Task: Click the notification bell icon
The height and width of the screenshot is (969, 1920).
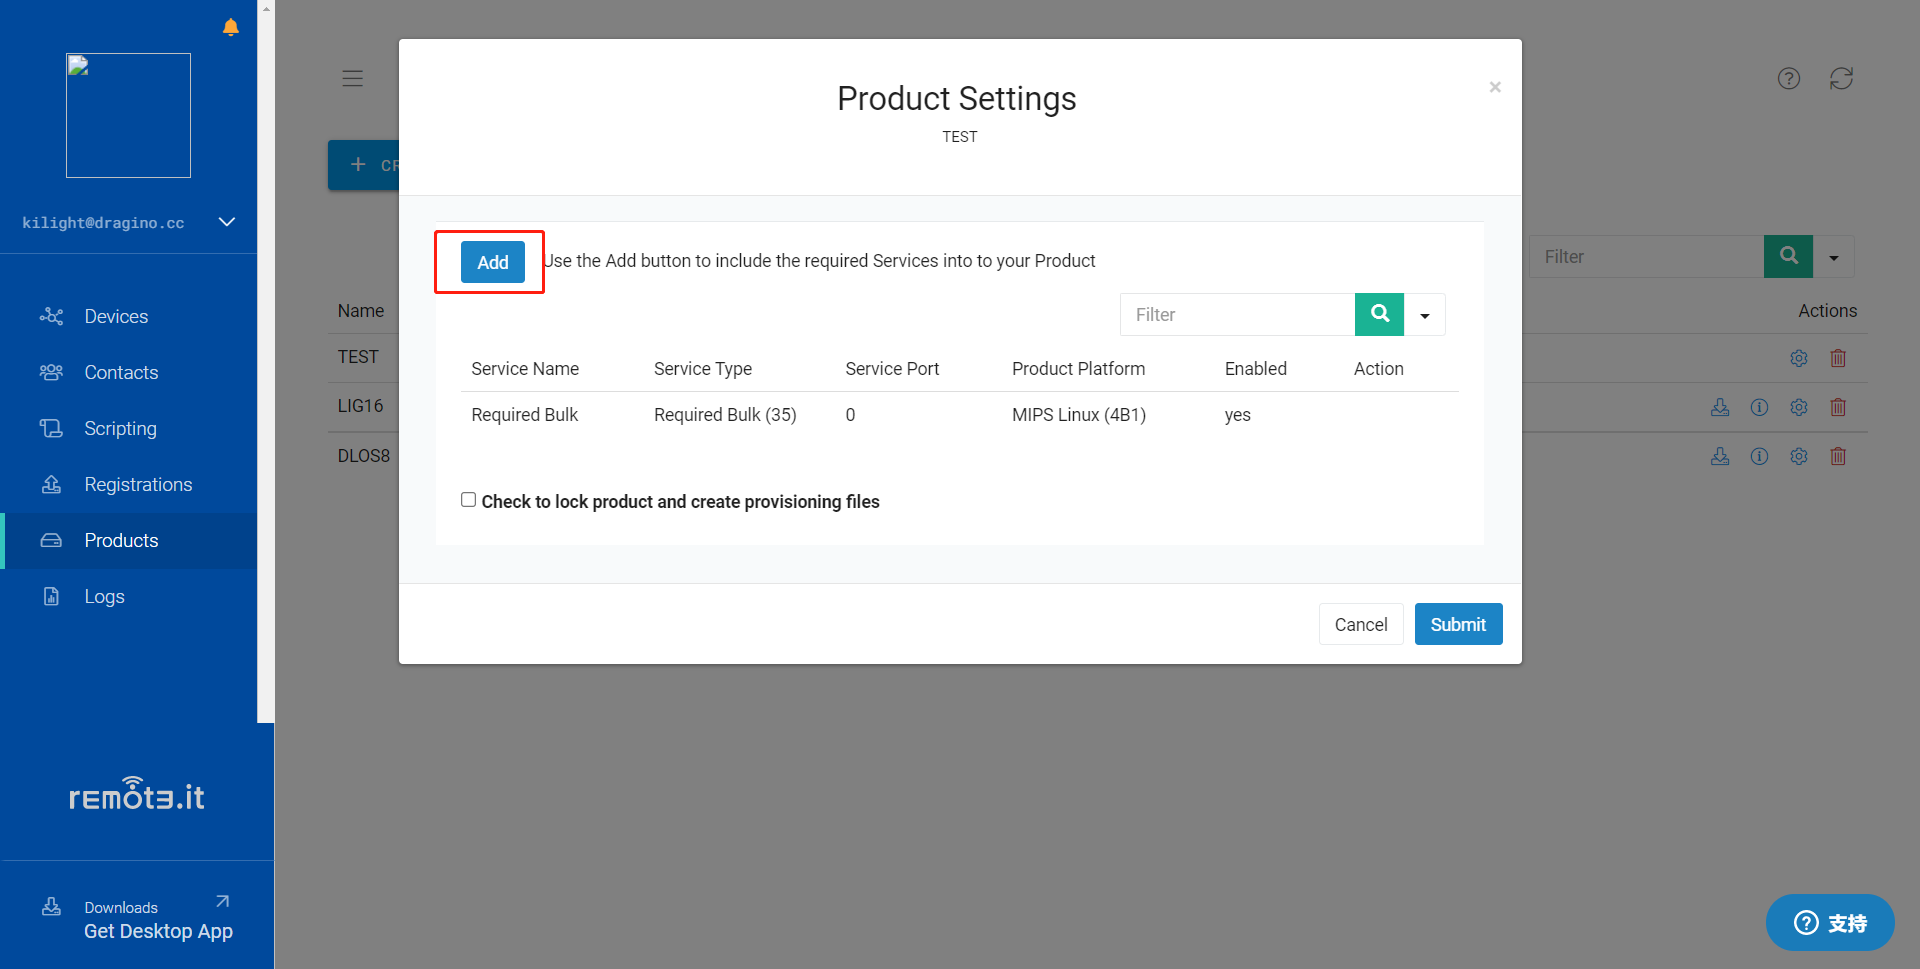Action: point(231,27)
